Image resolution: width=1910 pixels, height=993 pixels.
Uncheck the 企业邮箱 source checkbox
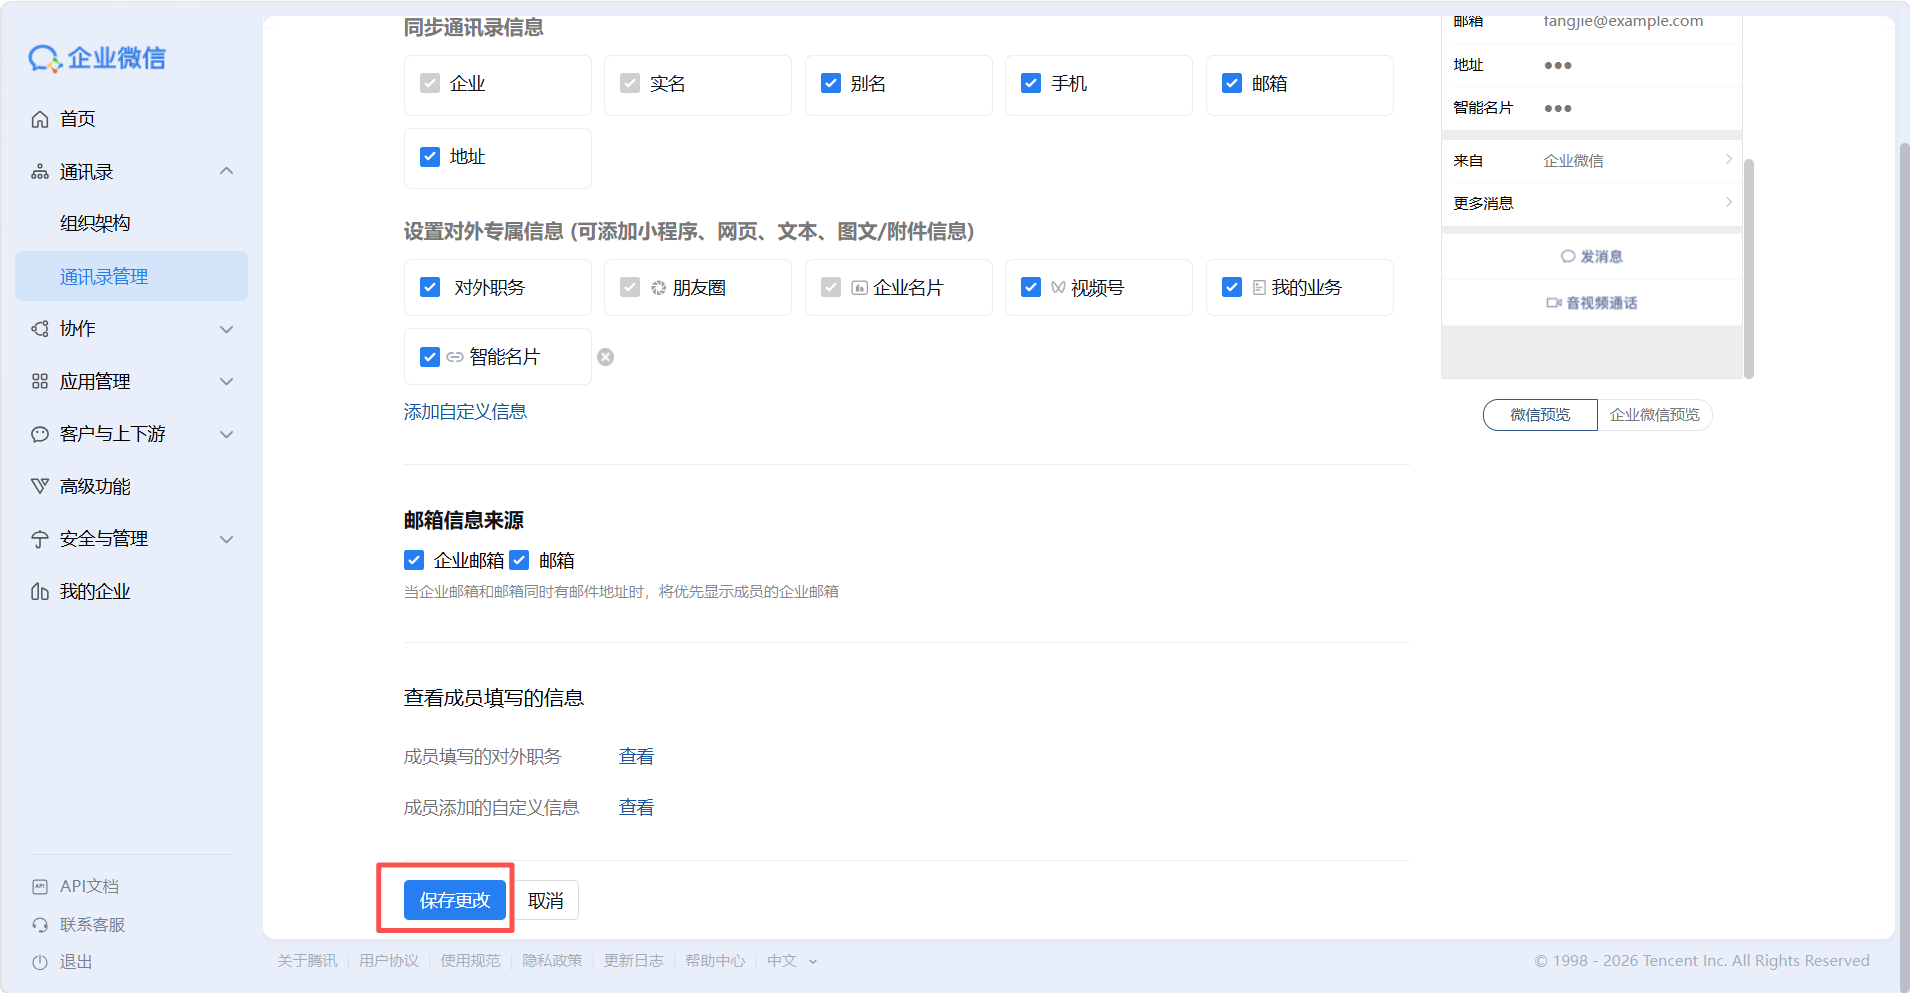click(414, 560)
